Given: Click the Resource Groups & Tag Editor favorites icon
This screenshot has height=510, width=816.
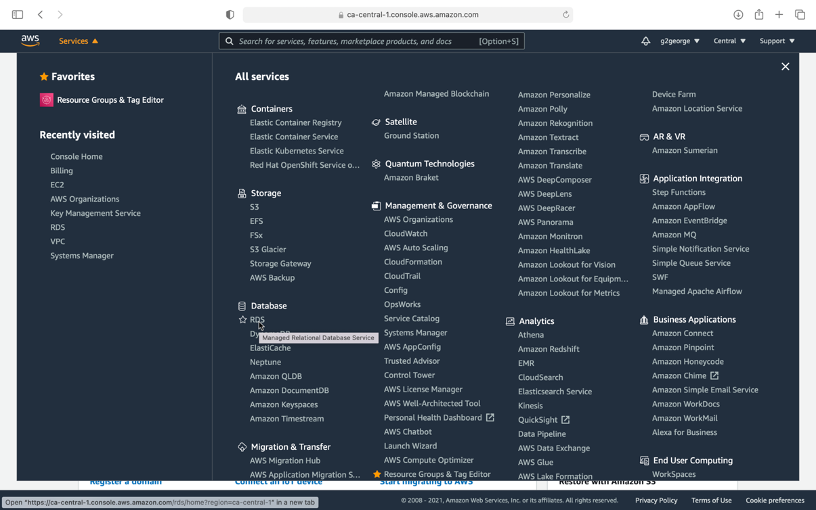Looking at the screenshot, I should point(46,100).
